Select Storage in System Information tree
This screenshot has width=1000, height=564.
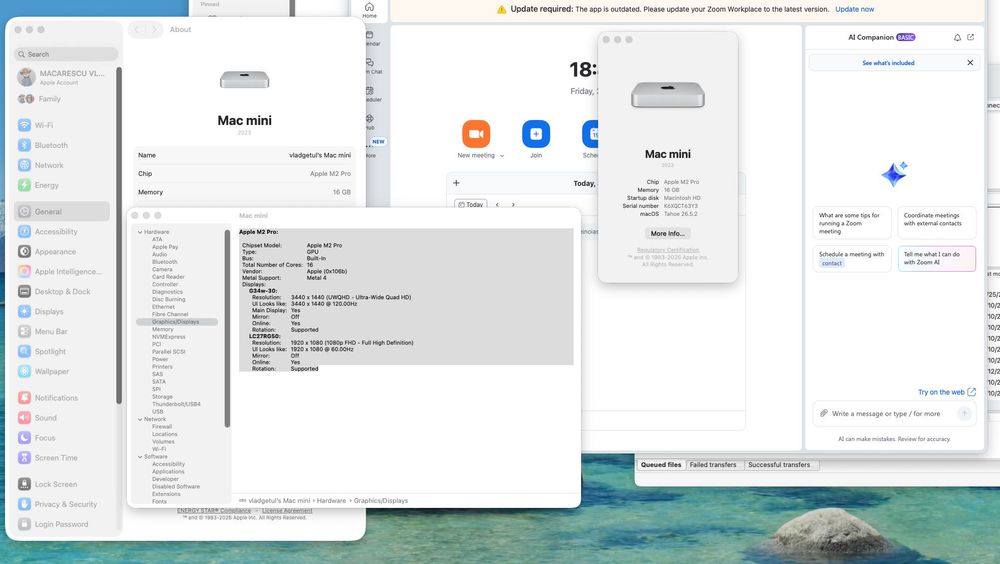[162, 397]
